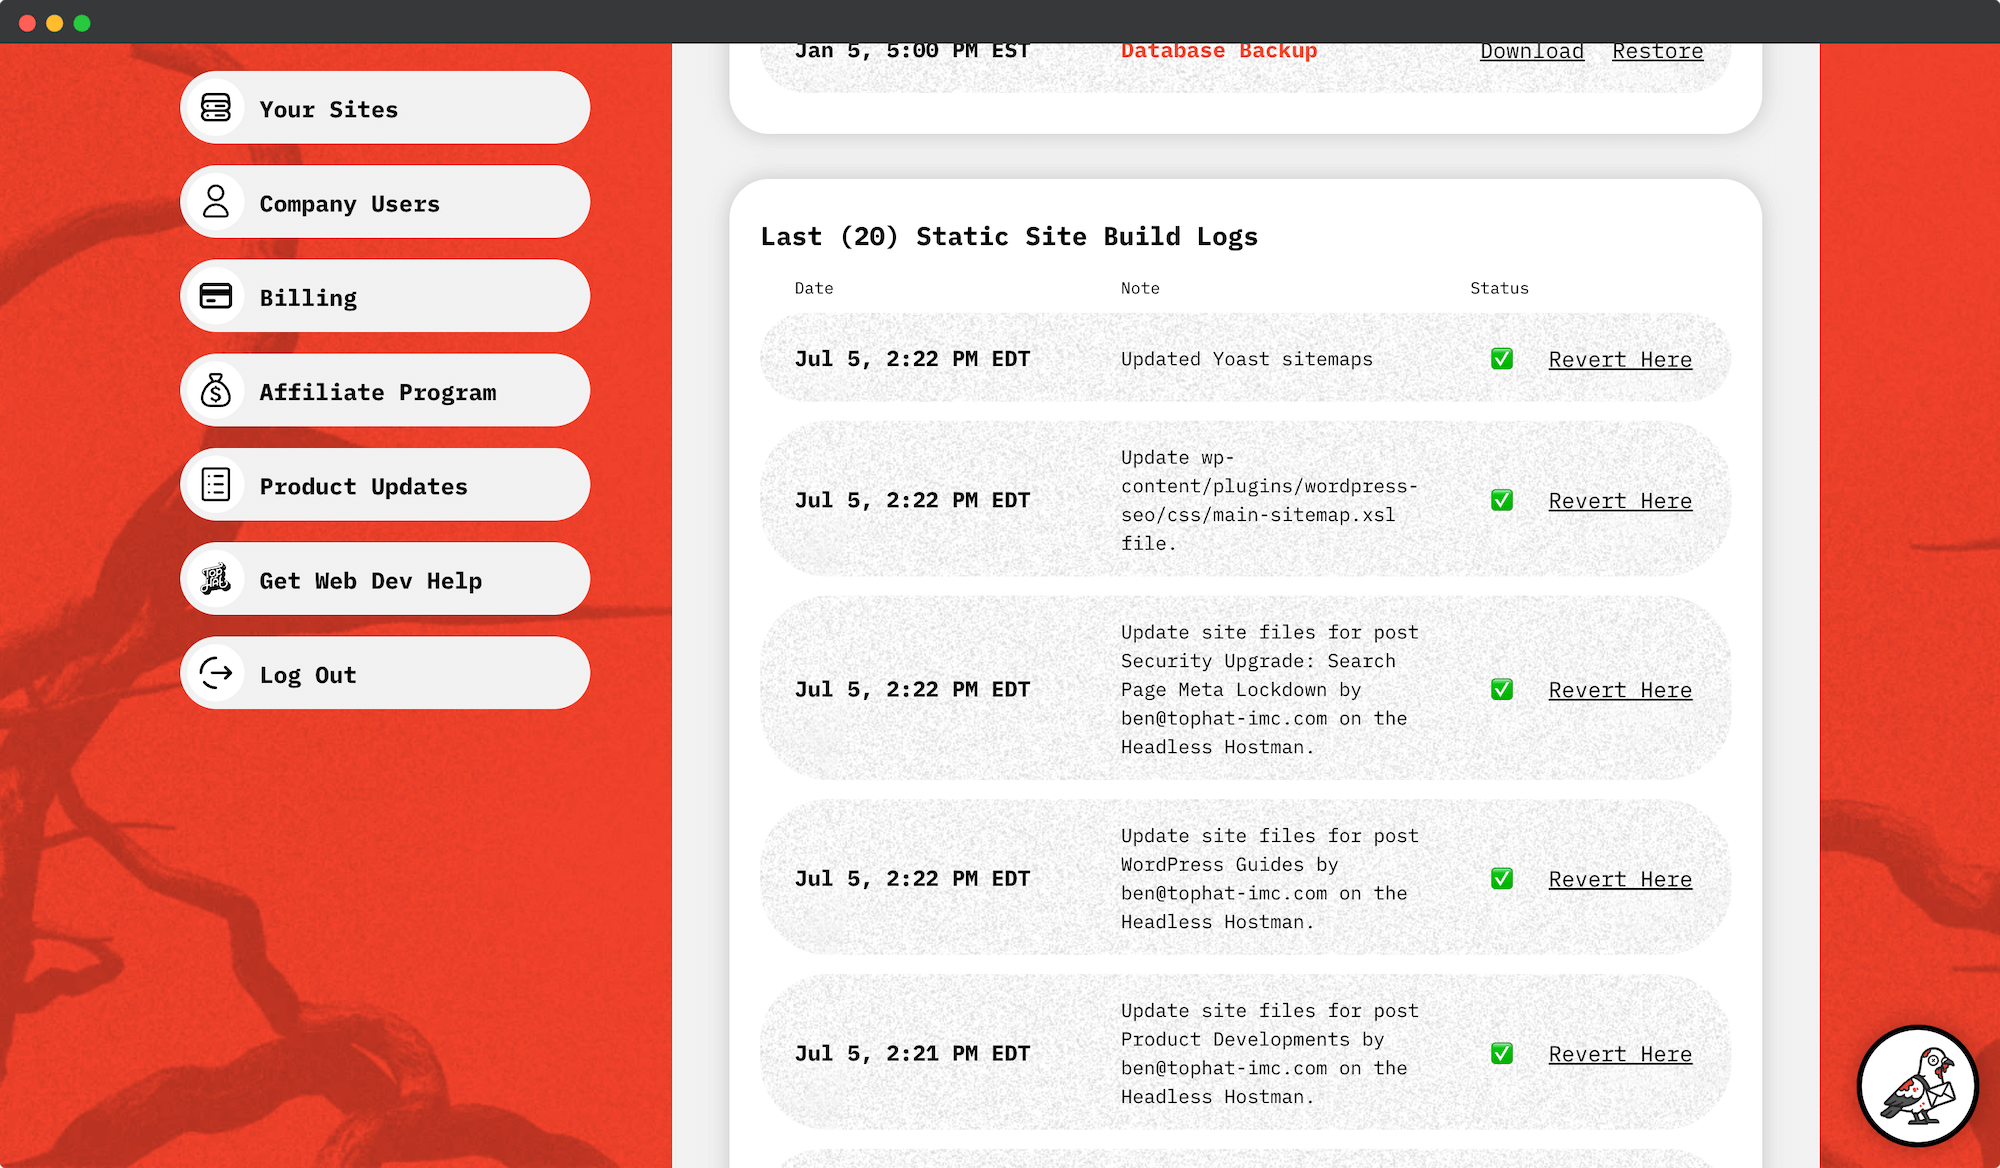2000x1168 pixels.
Task: Revert to Security Upgrade post build
Action: [x=1620, y=689]
